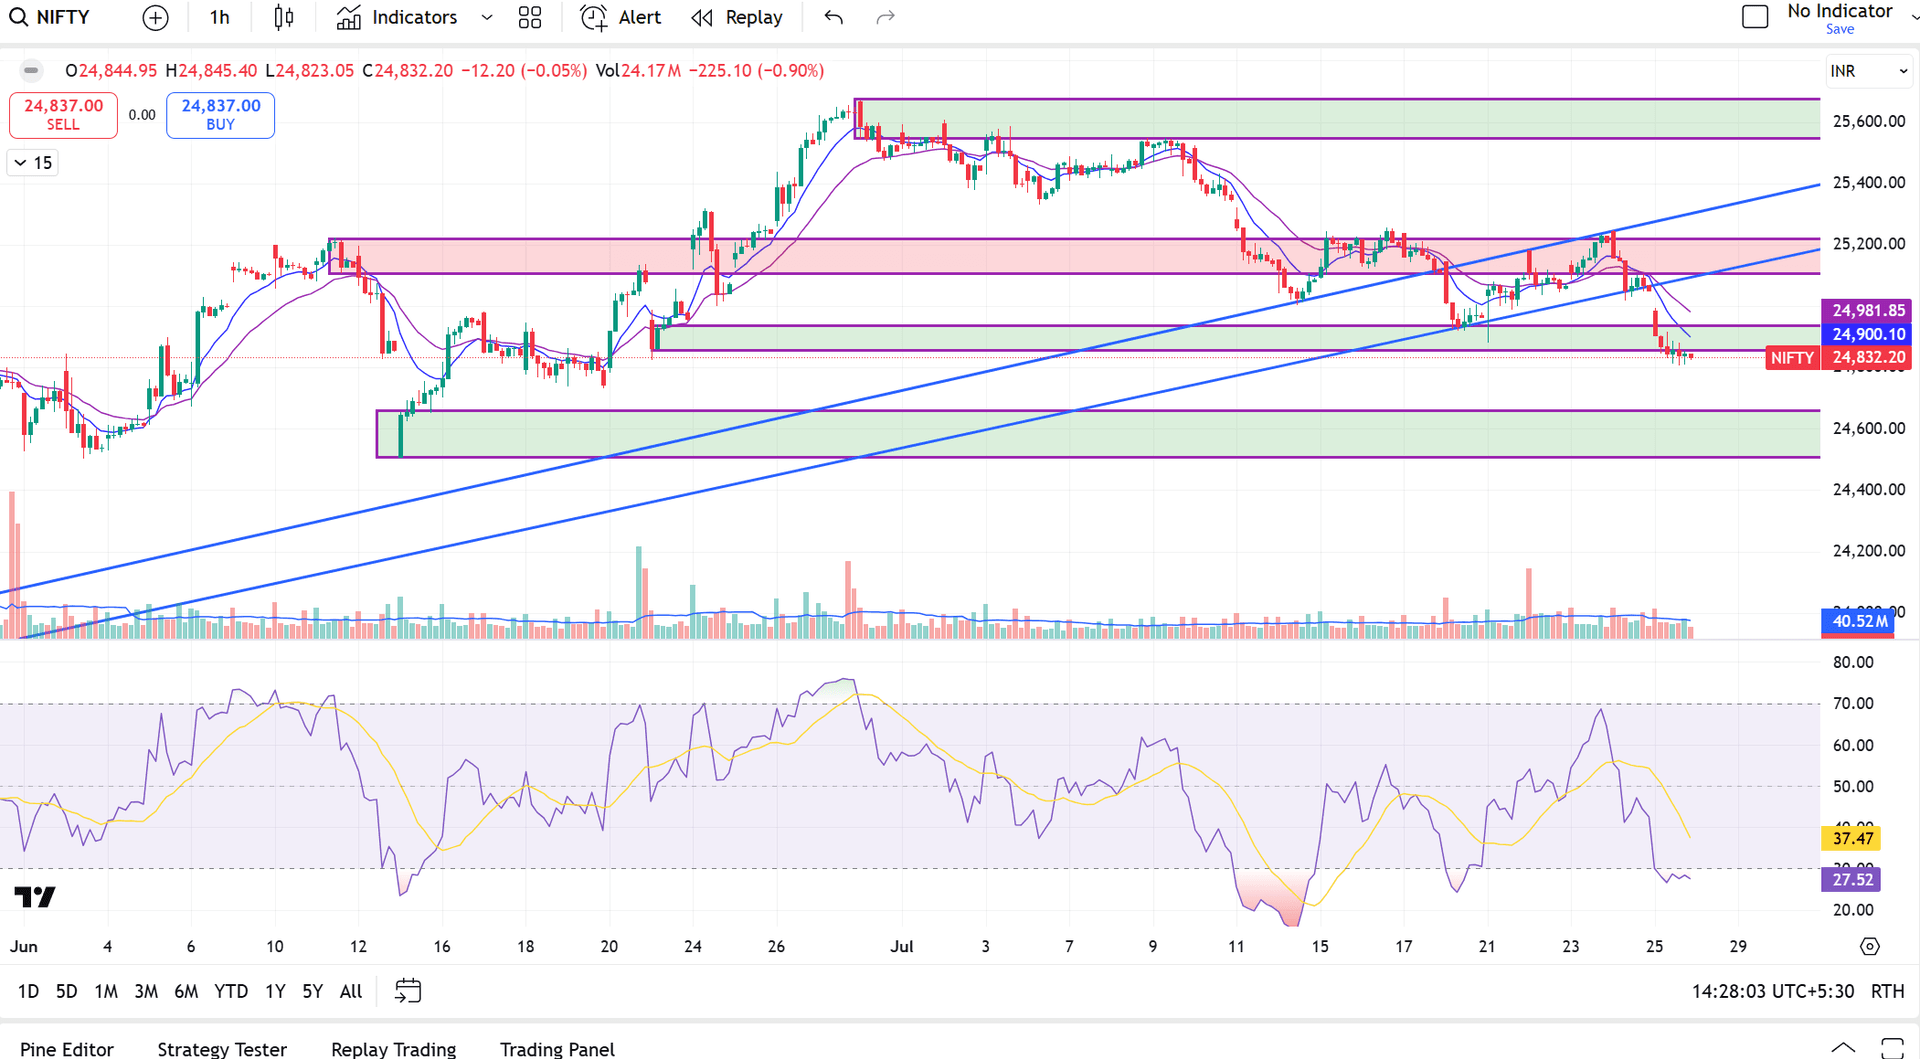
Task: Click the 24,400.00 price axis label
Action: [1868, 490]
